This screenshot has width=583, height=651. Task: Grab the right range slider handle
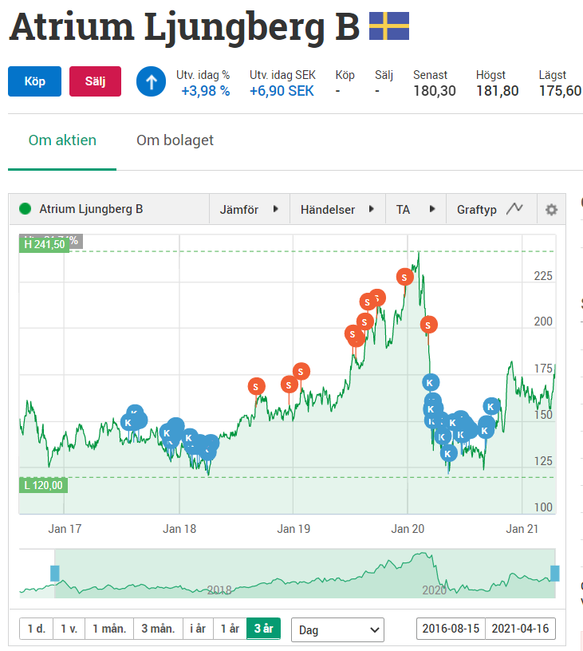coord(555,573)
